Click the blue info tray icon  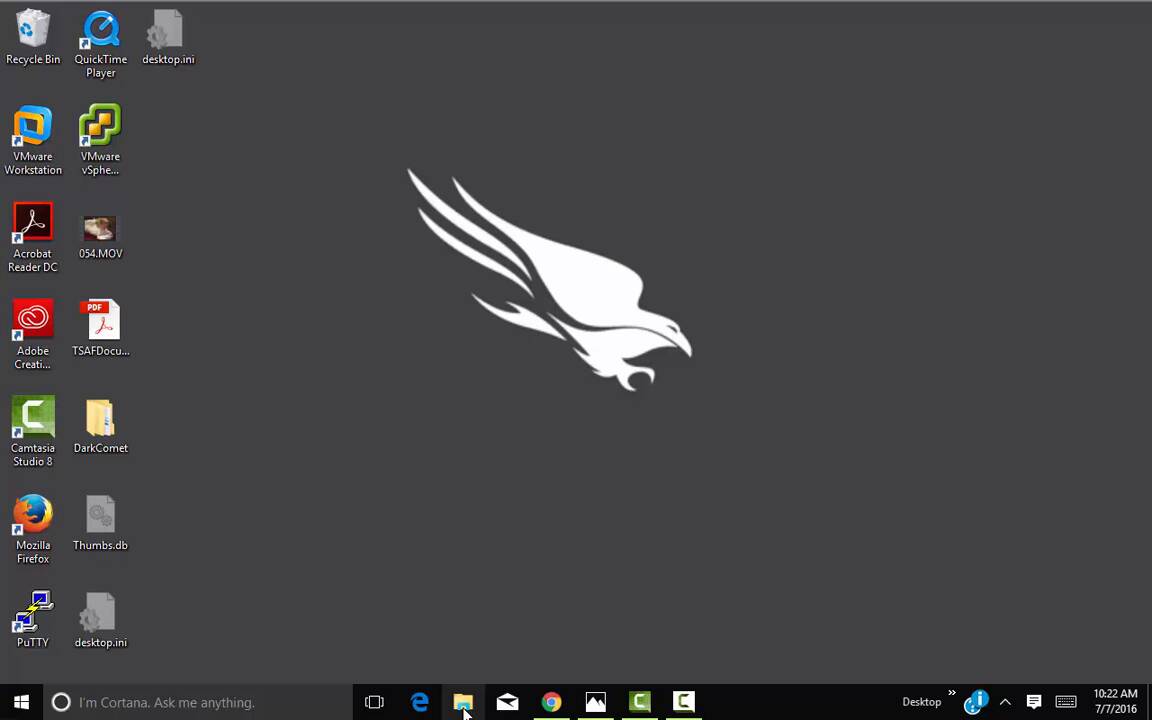point(977,702)
